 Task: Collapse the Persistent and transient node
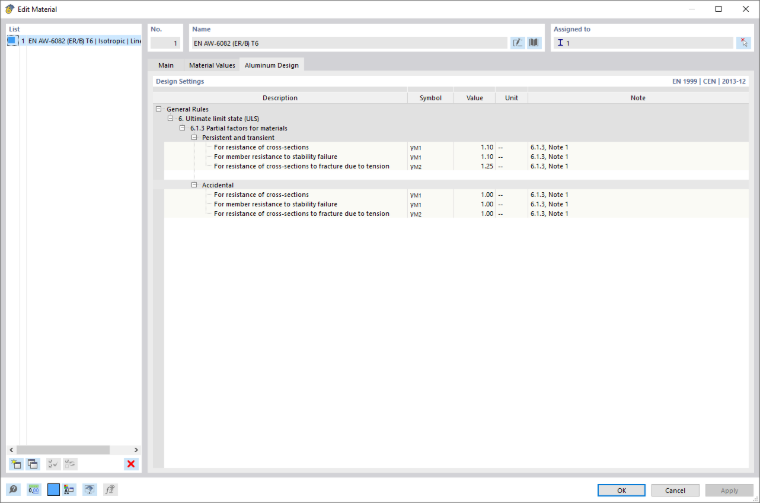pyautogui.click(x=194, y=137)
